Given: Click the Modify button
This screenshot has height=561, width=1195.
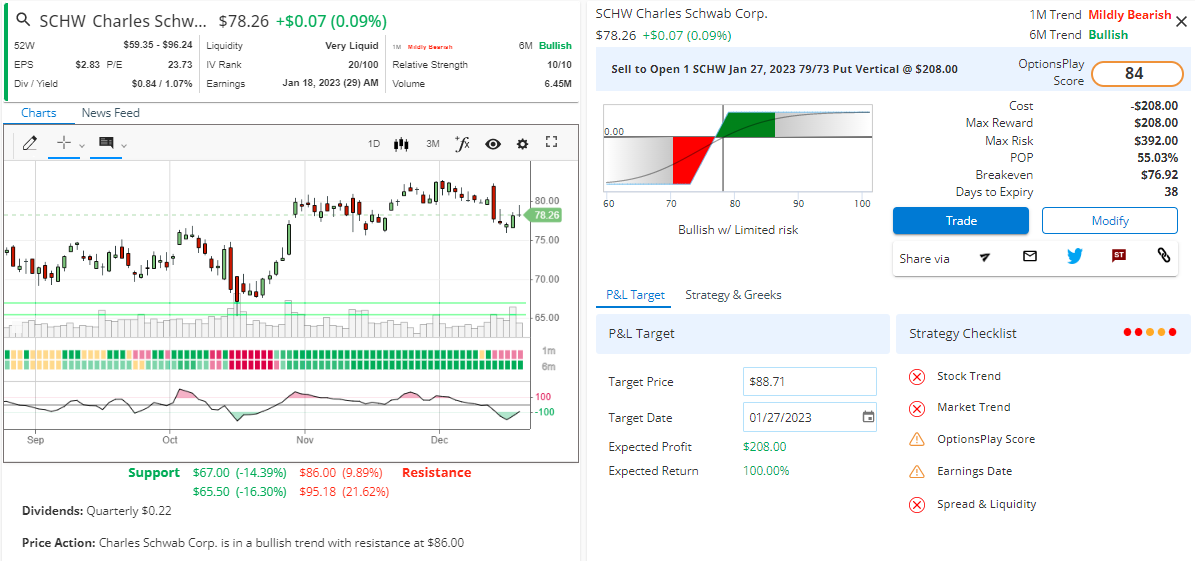Looking at the screenshot, I should click(x=1110, y=221).
